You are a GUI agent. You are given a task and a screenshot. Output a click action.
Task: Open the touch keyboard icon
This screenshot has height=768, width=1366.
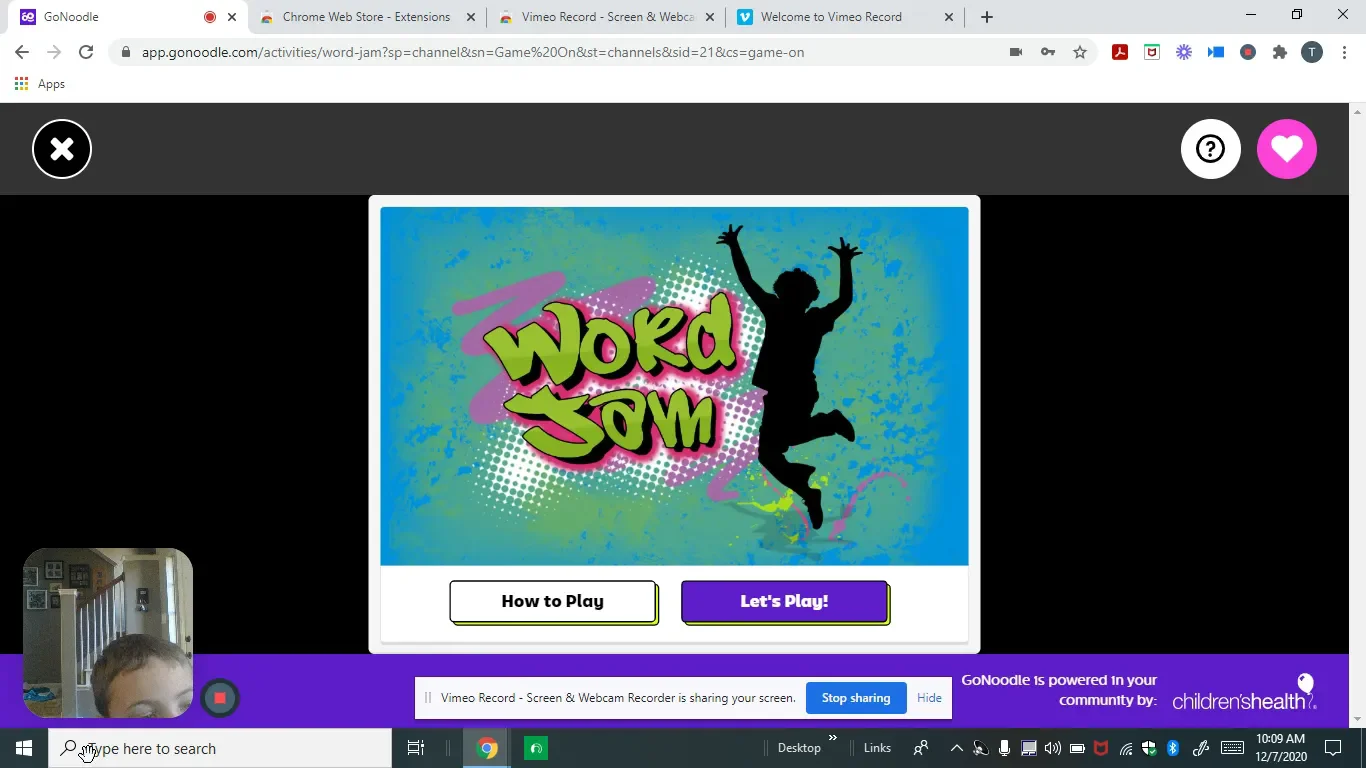1232,748
